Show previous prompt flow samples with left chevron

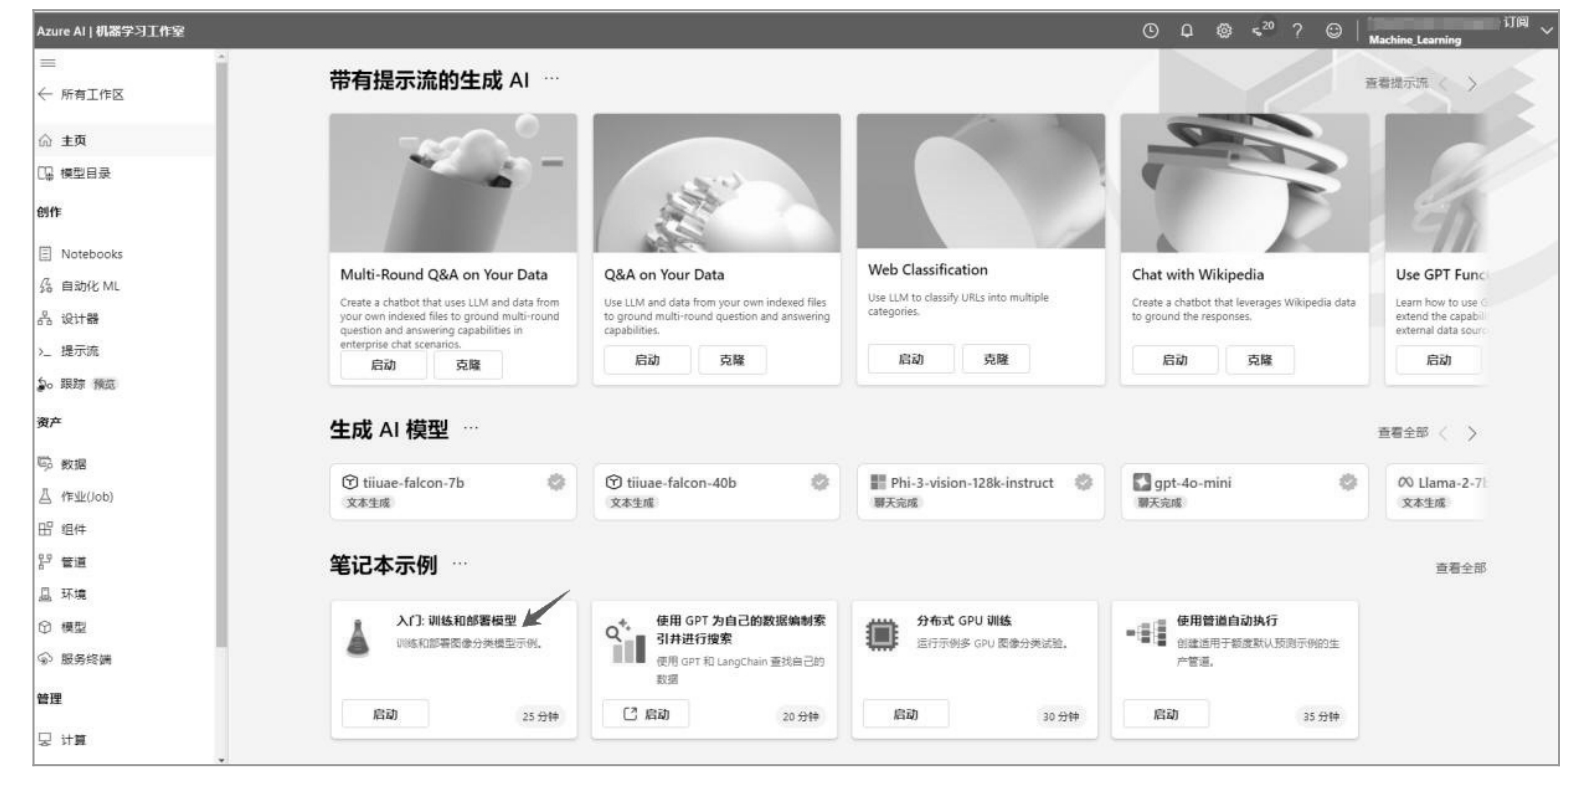pyautogui.click(x=1443, y=84)
